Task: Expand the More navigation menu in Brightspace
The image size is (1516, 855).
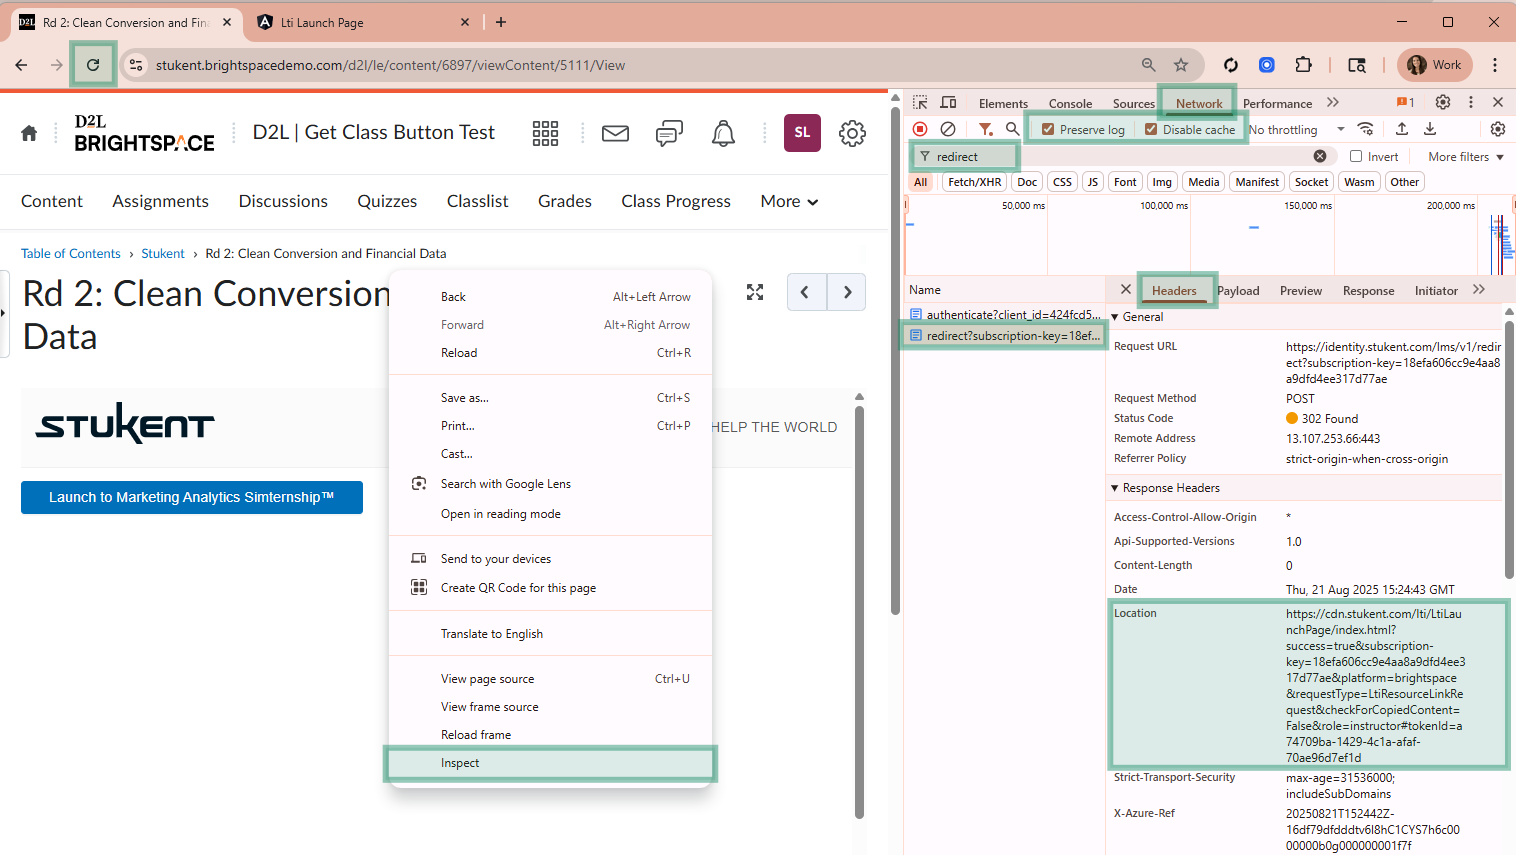Action: [x=789, y=201]
